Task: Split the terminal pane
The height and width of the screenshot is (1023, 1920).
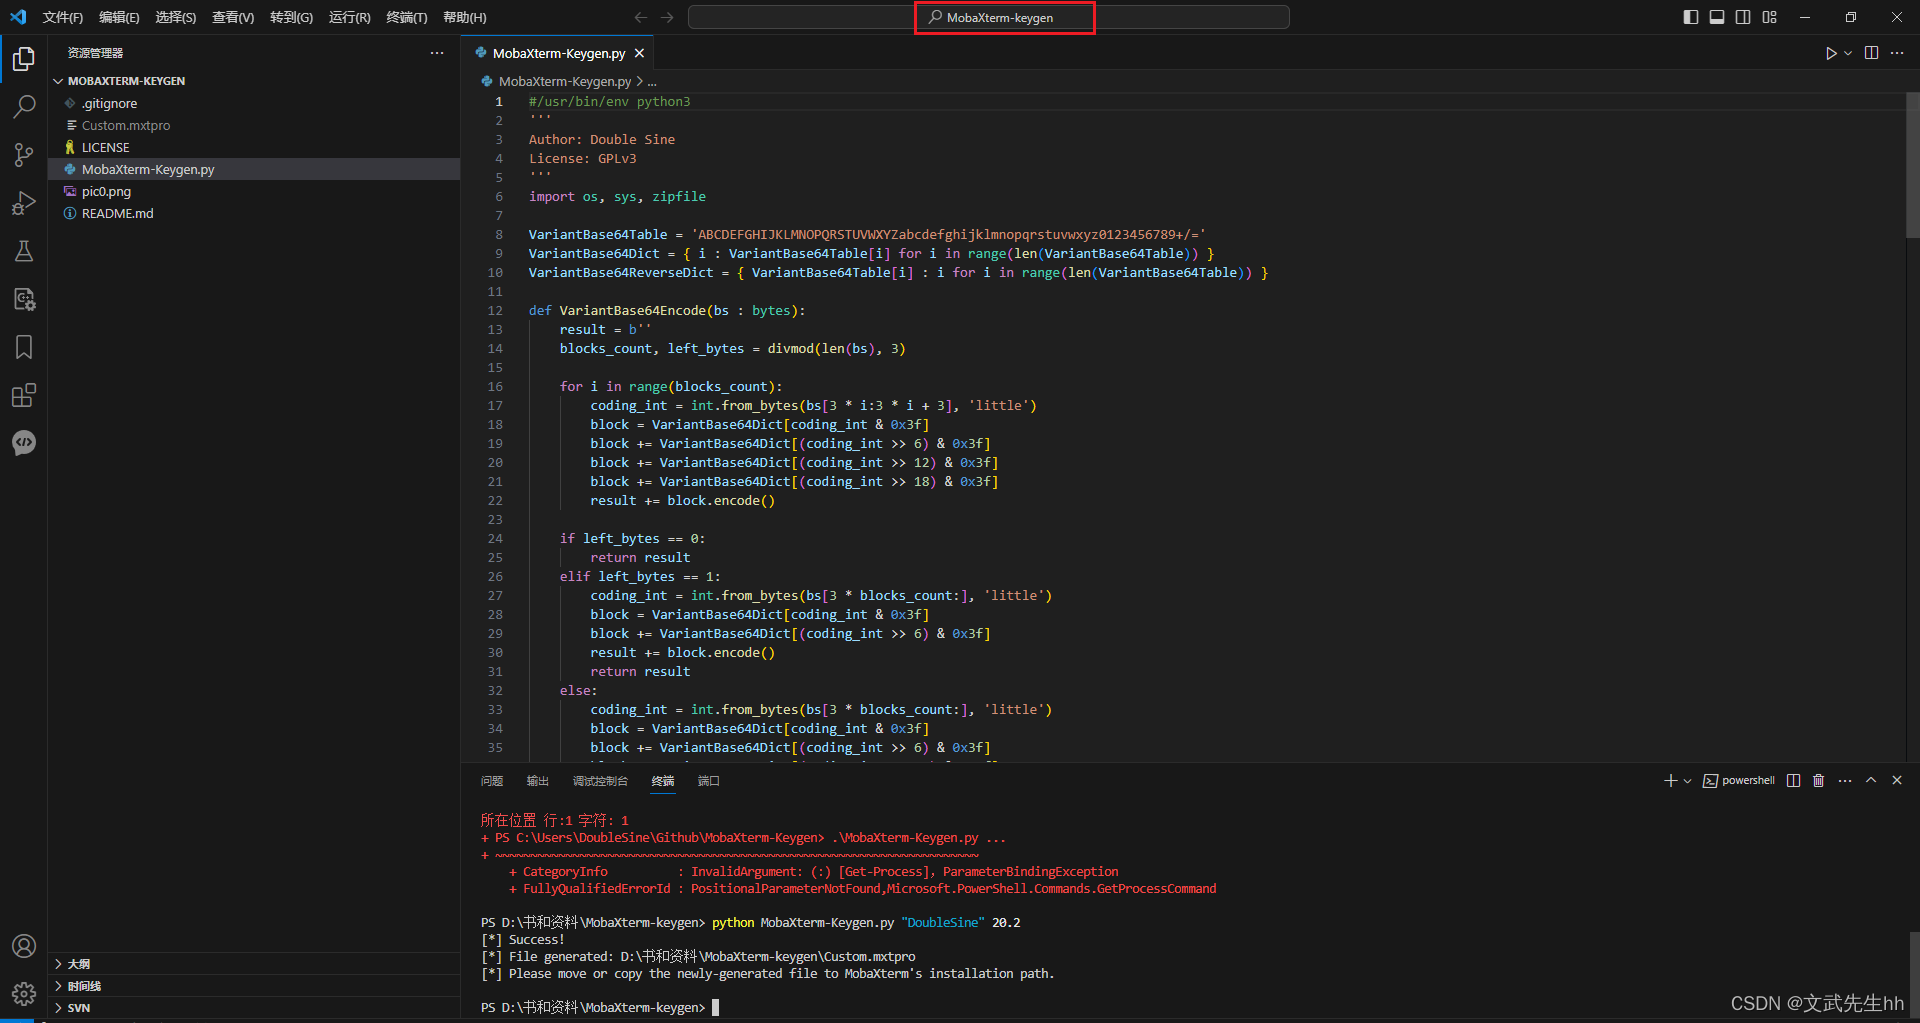Action: [1794, 780]
